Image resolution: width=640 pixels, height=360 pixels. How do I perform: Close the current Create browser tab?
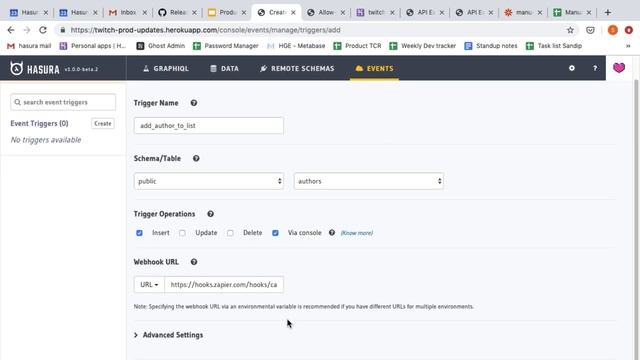pos(293,13)
